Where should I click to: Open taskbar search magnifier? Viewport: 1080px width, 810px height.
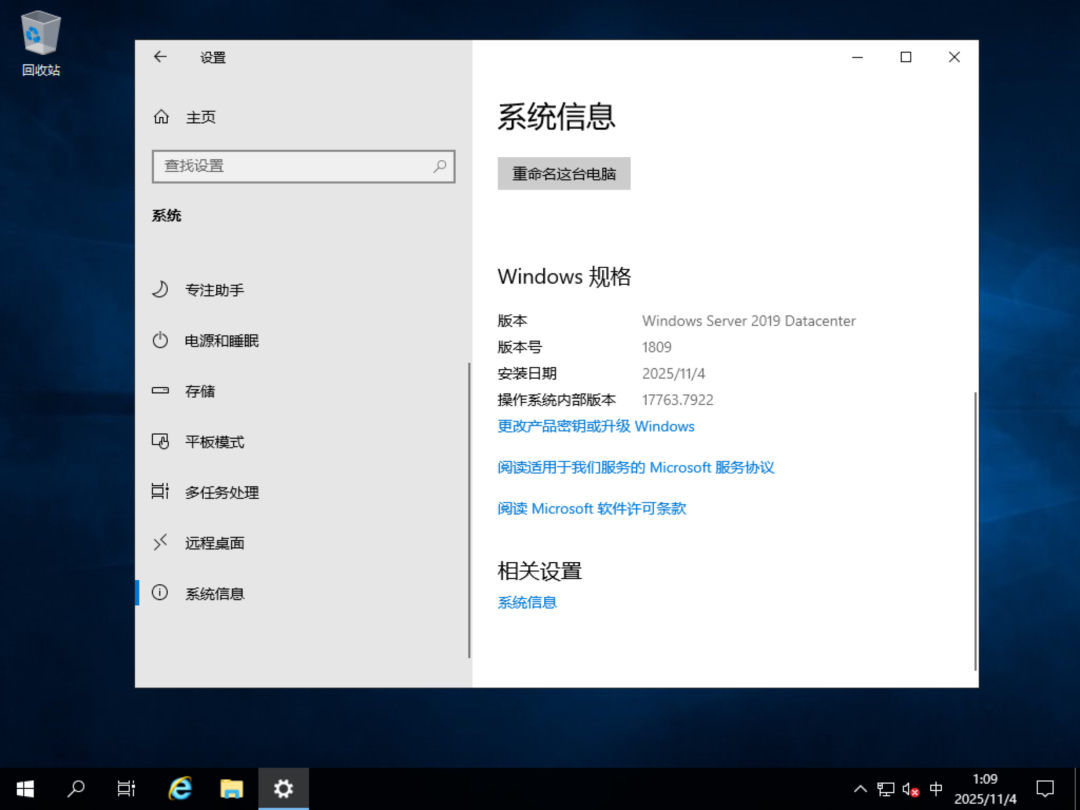[76, 789]
